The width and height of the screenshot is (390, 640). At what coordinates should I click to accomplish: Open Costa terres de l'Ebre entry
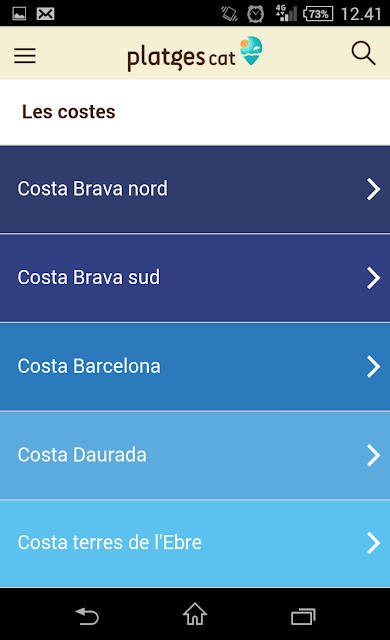pyautogui.click(x=195, y=544)
